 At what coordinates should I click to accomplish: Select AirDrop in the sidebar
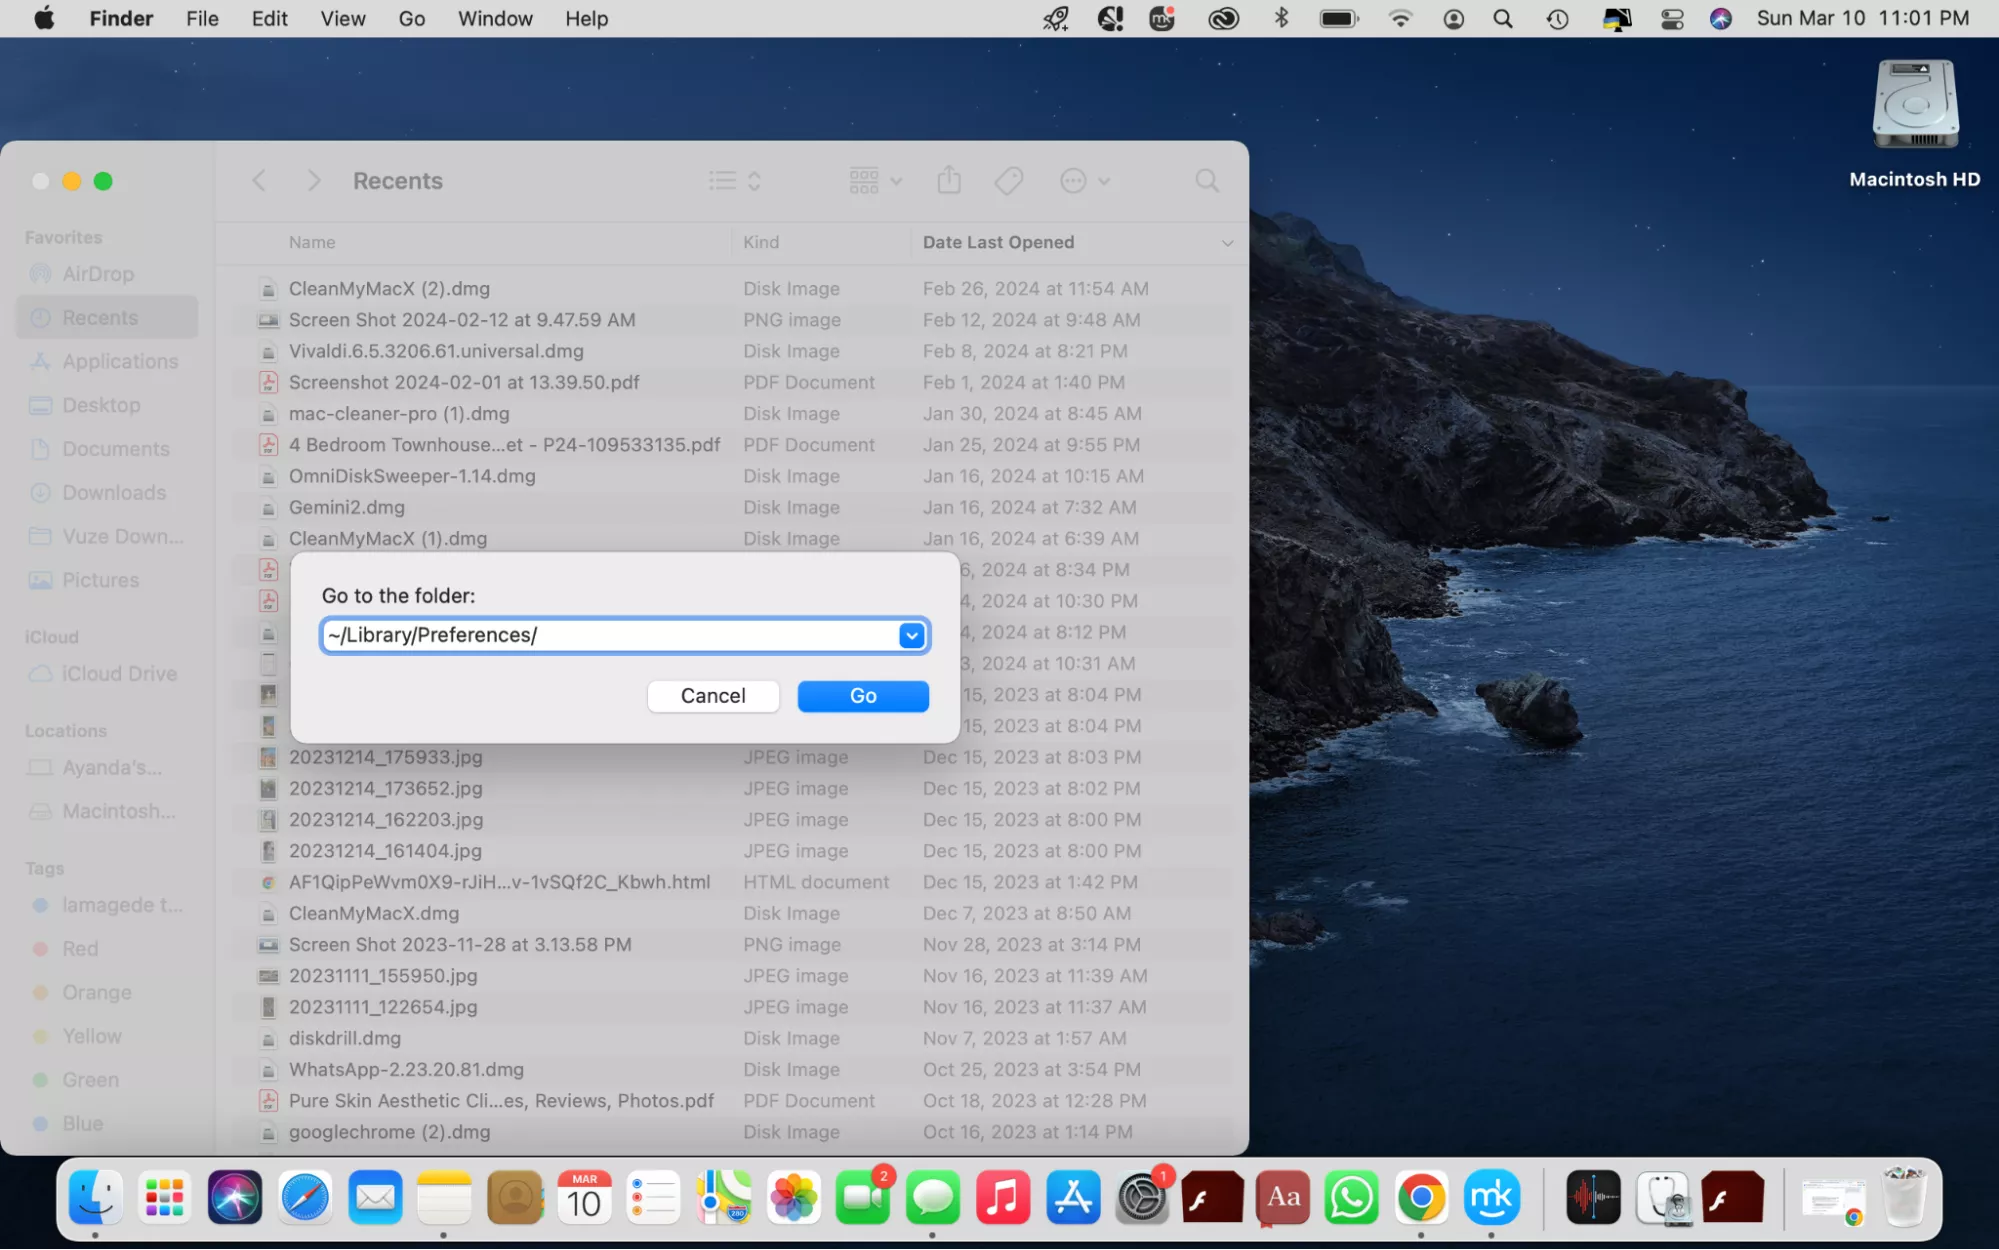96,273
